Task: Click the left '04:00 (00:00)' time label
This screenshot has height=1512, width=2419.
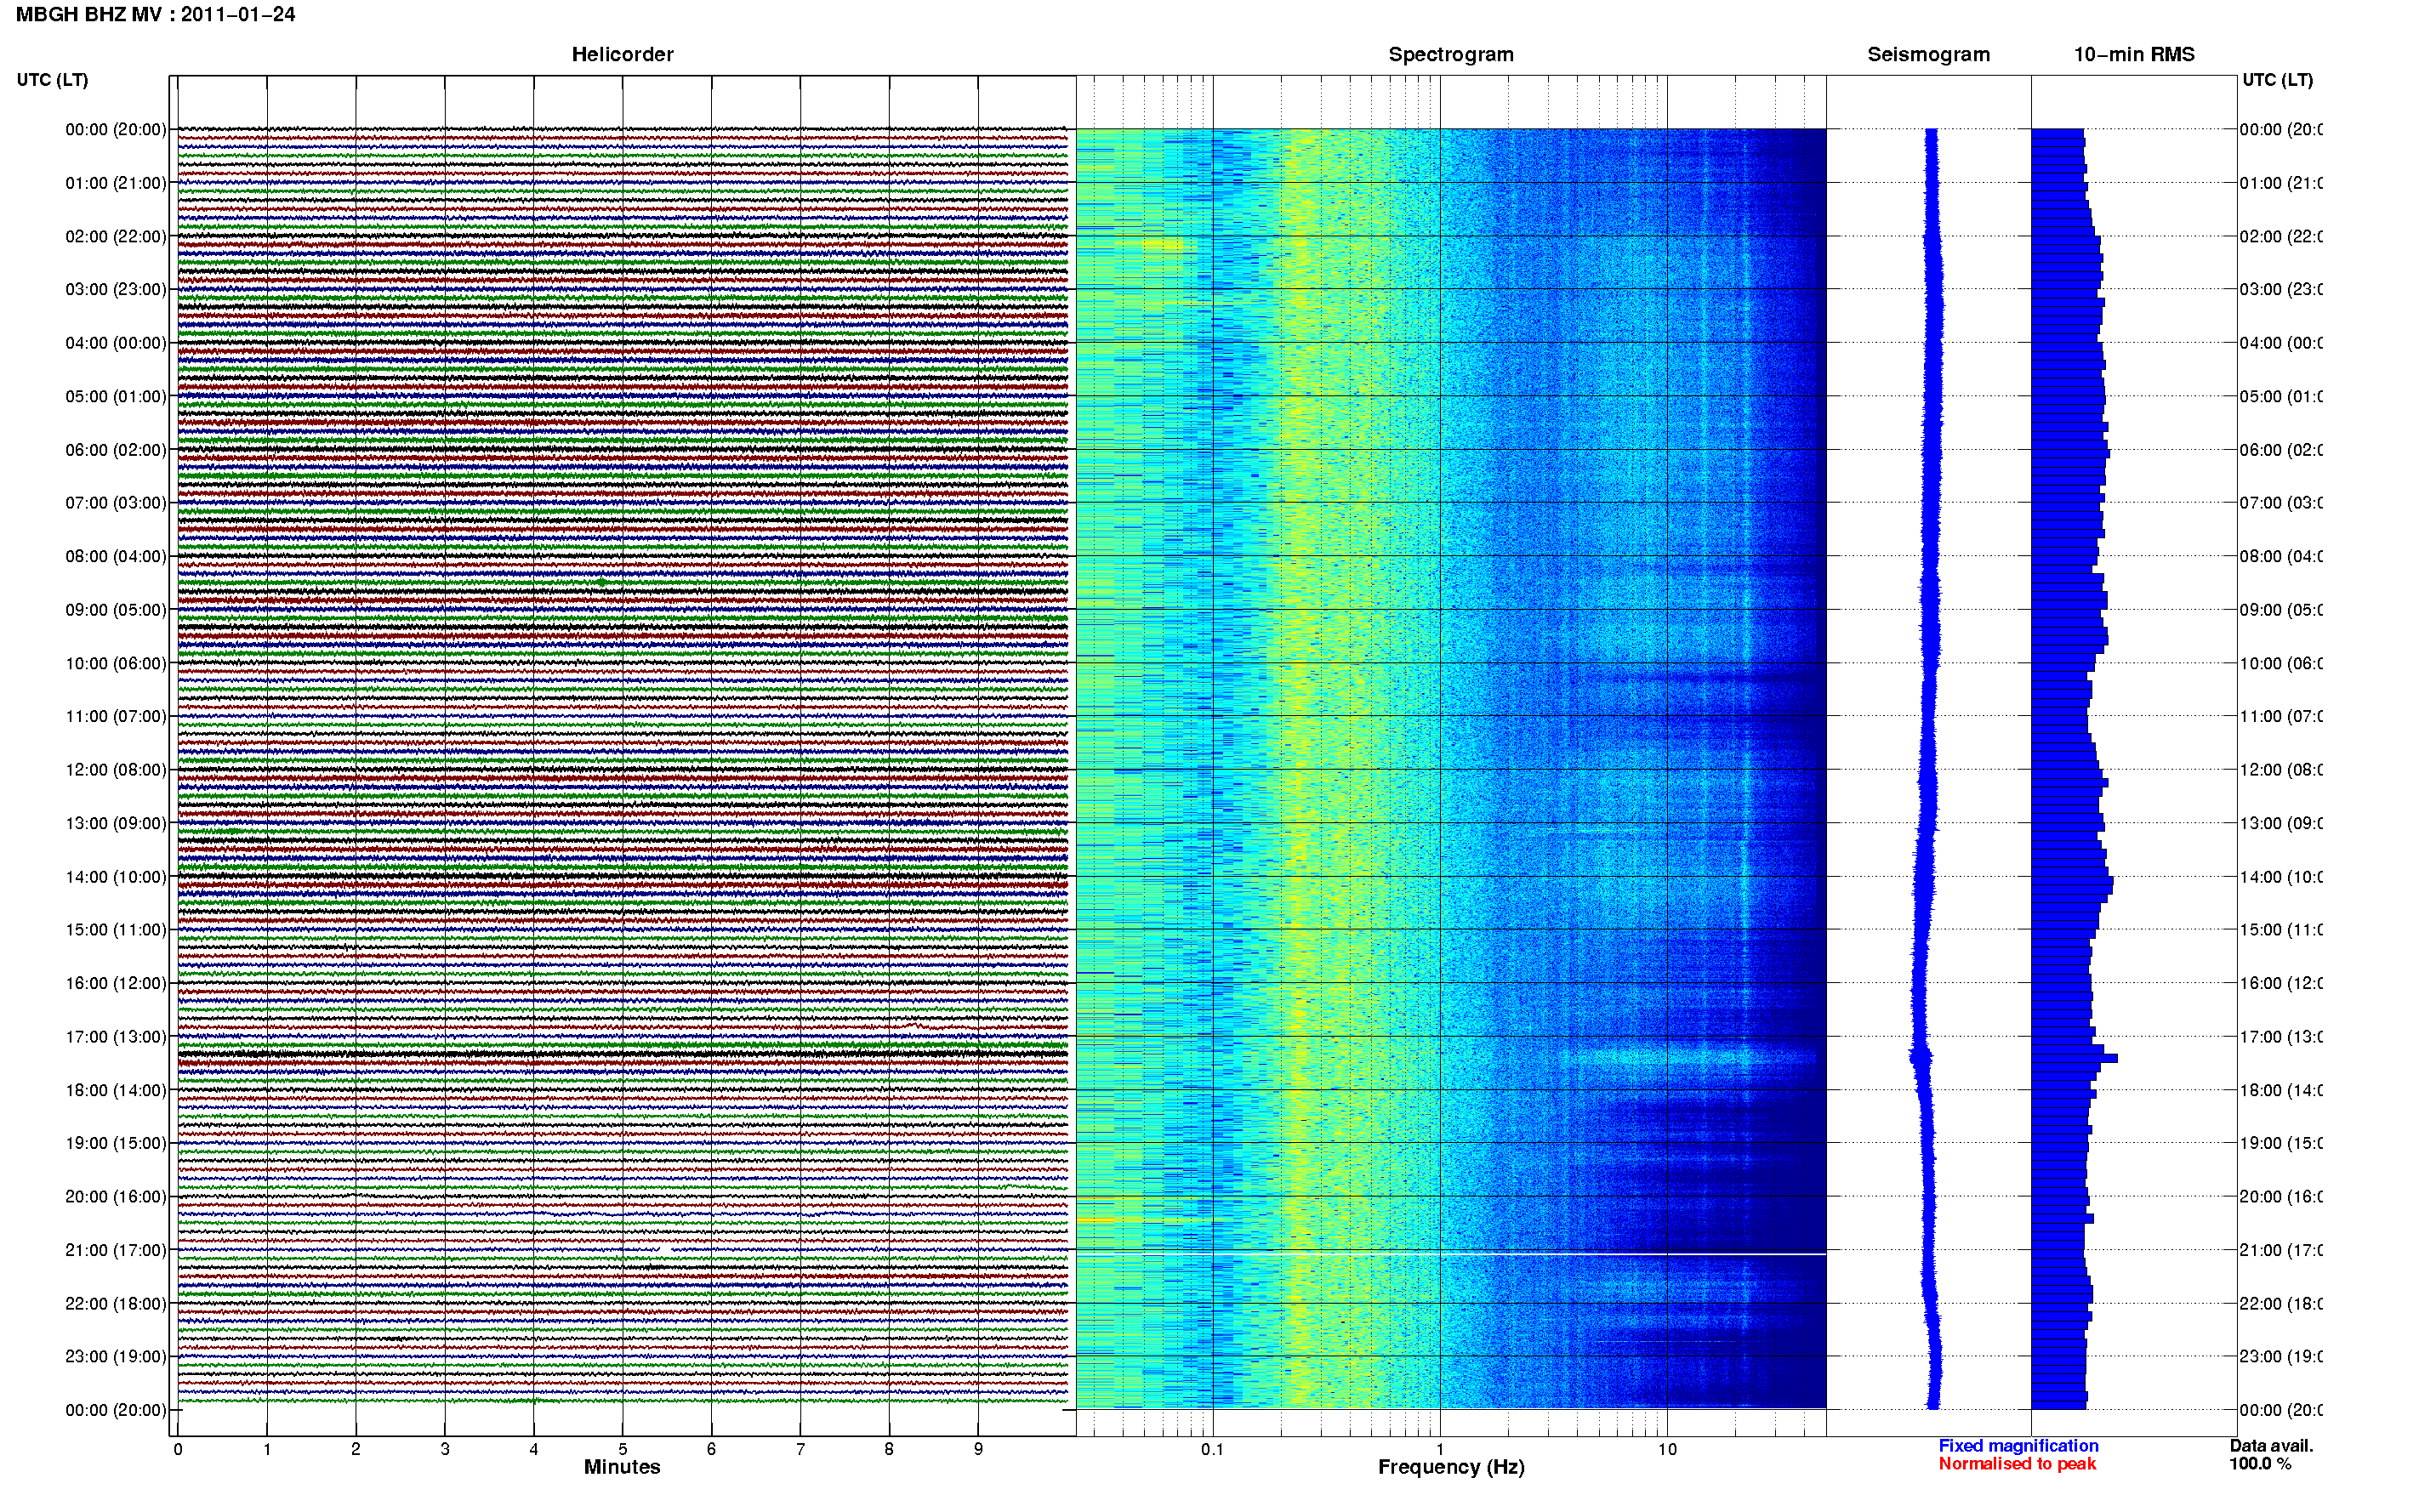Action: tap(116, 343)
